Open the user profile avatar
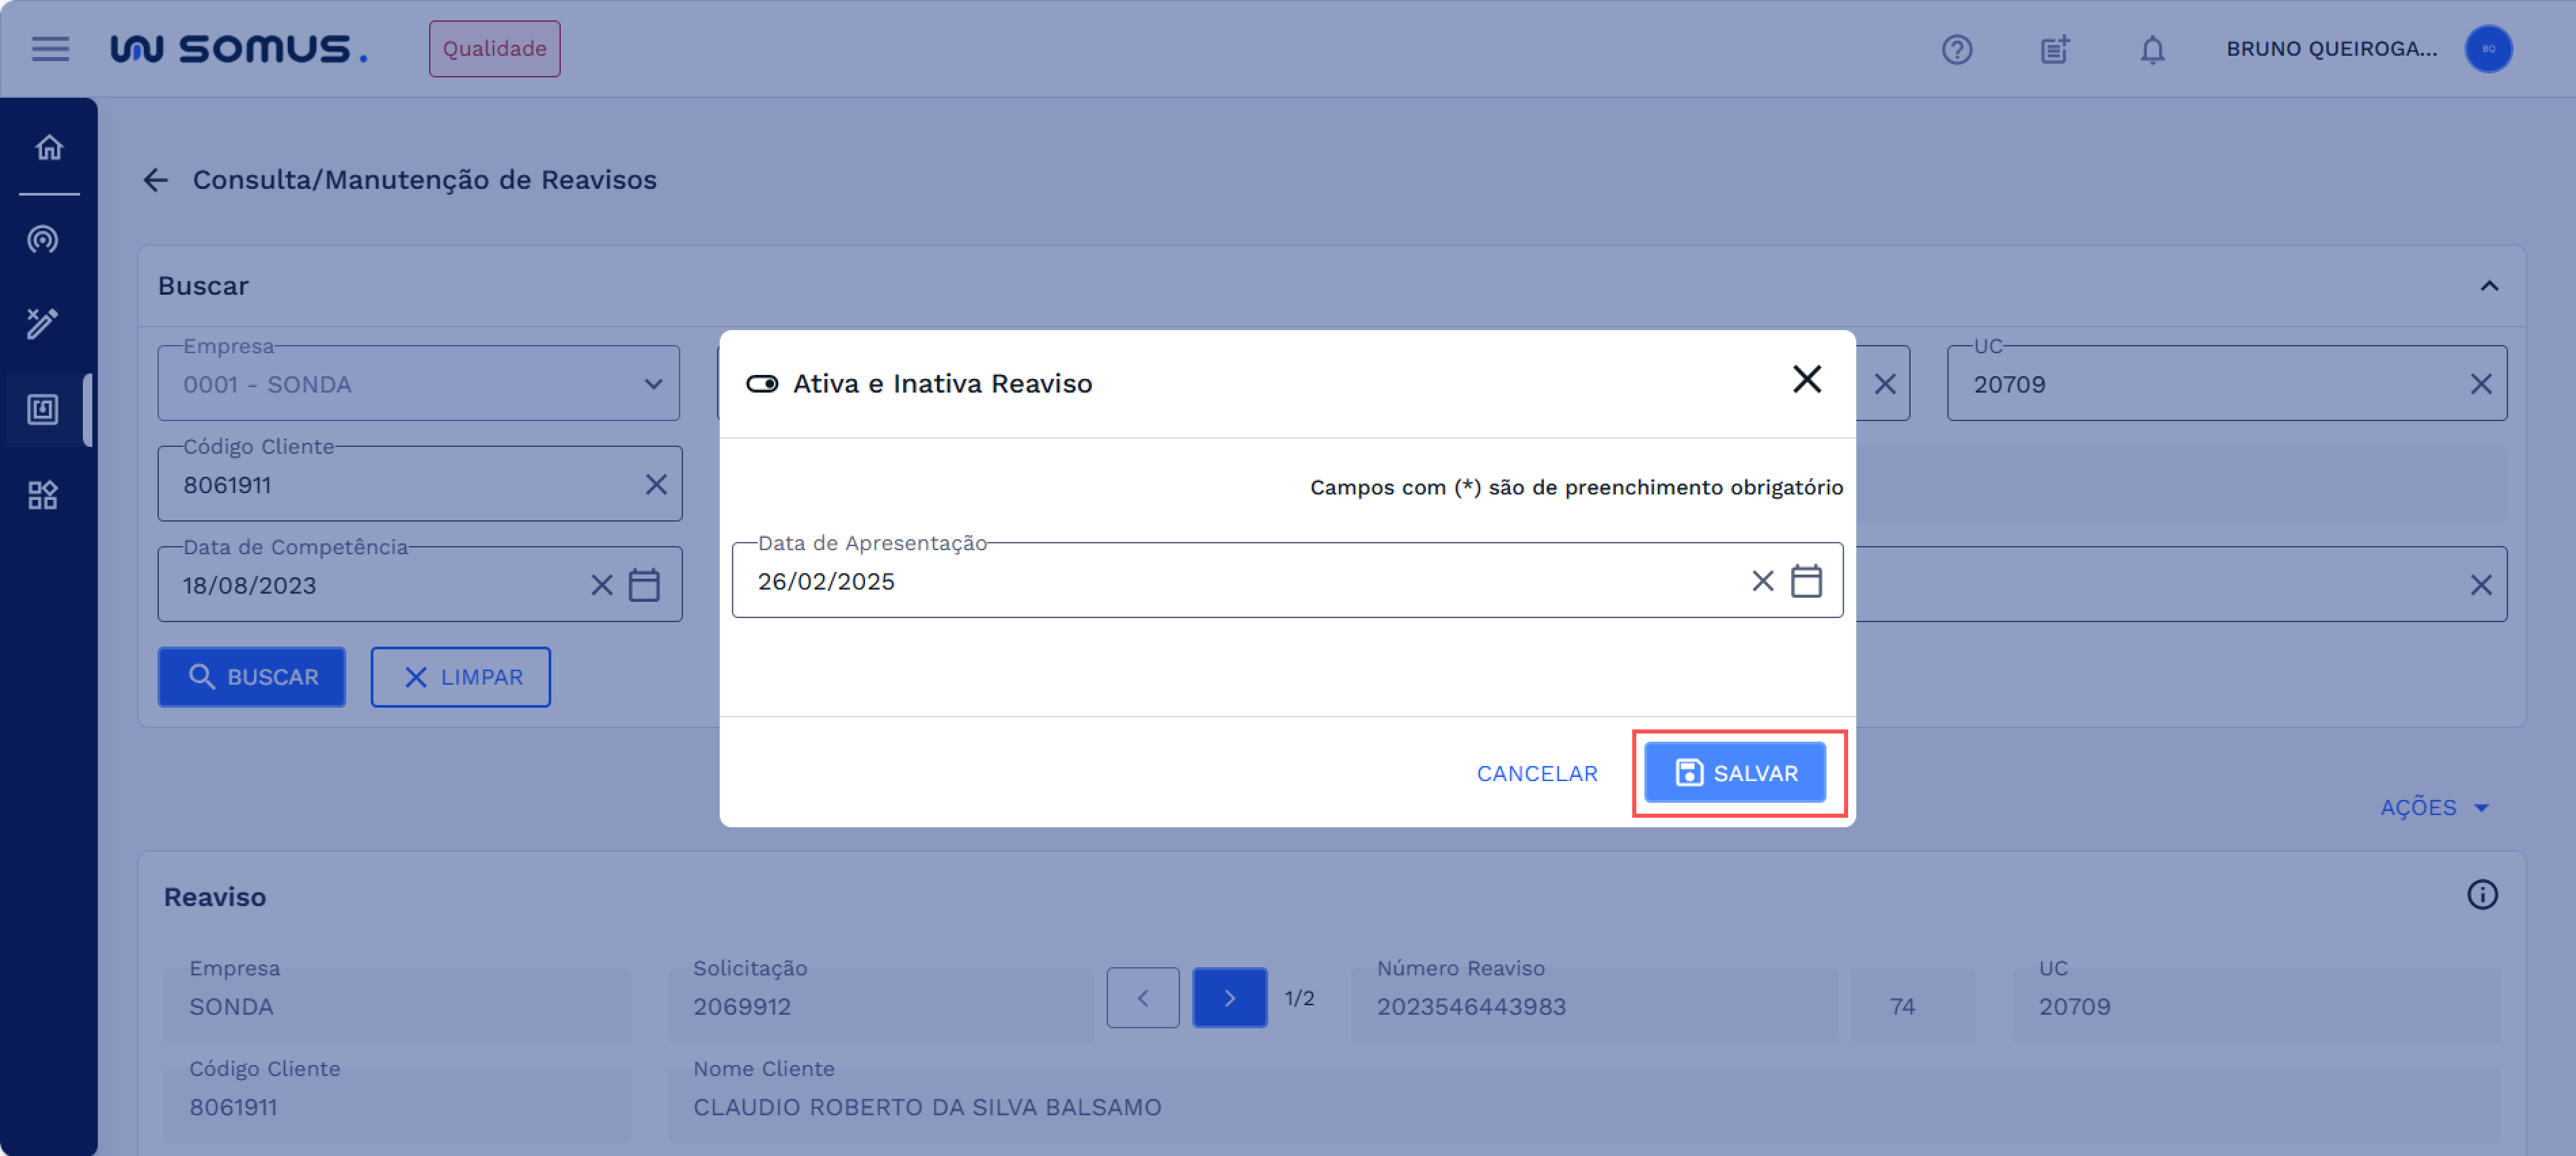Image resolution: width=2576 pixels, height=1156 pixels. point(2488,49)
